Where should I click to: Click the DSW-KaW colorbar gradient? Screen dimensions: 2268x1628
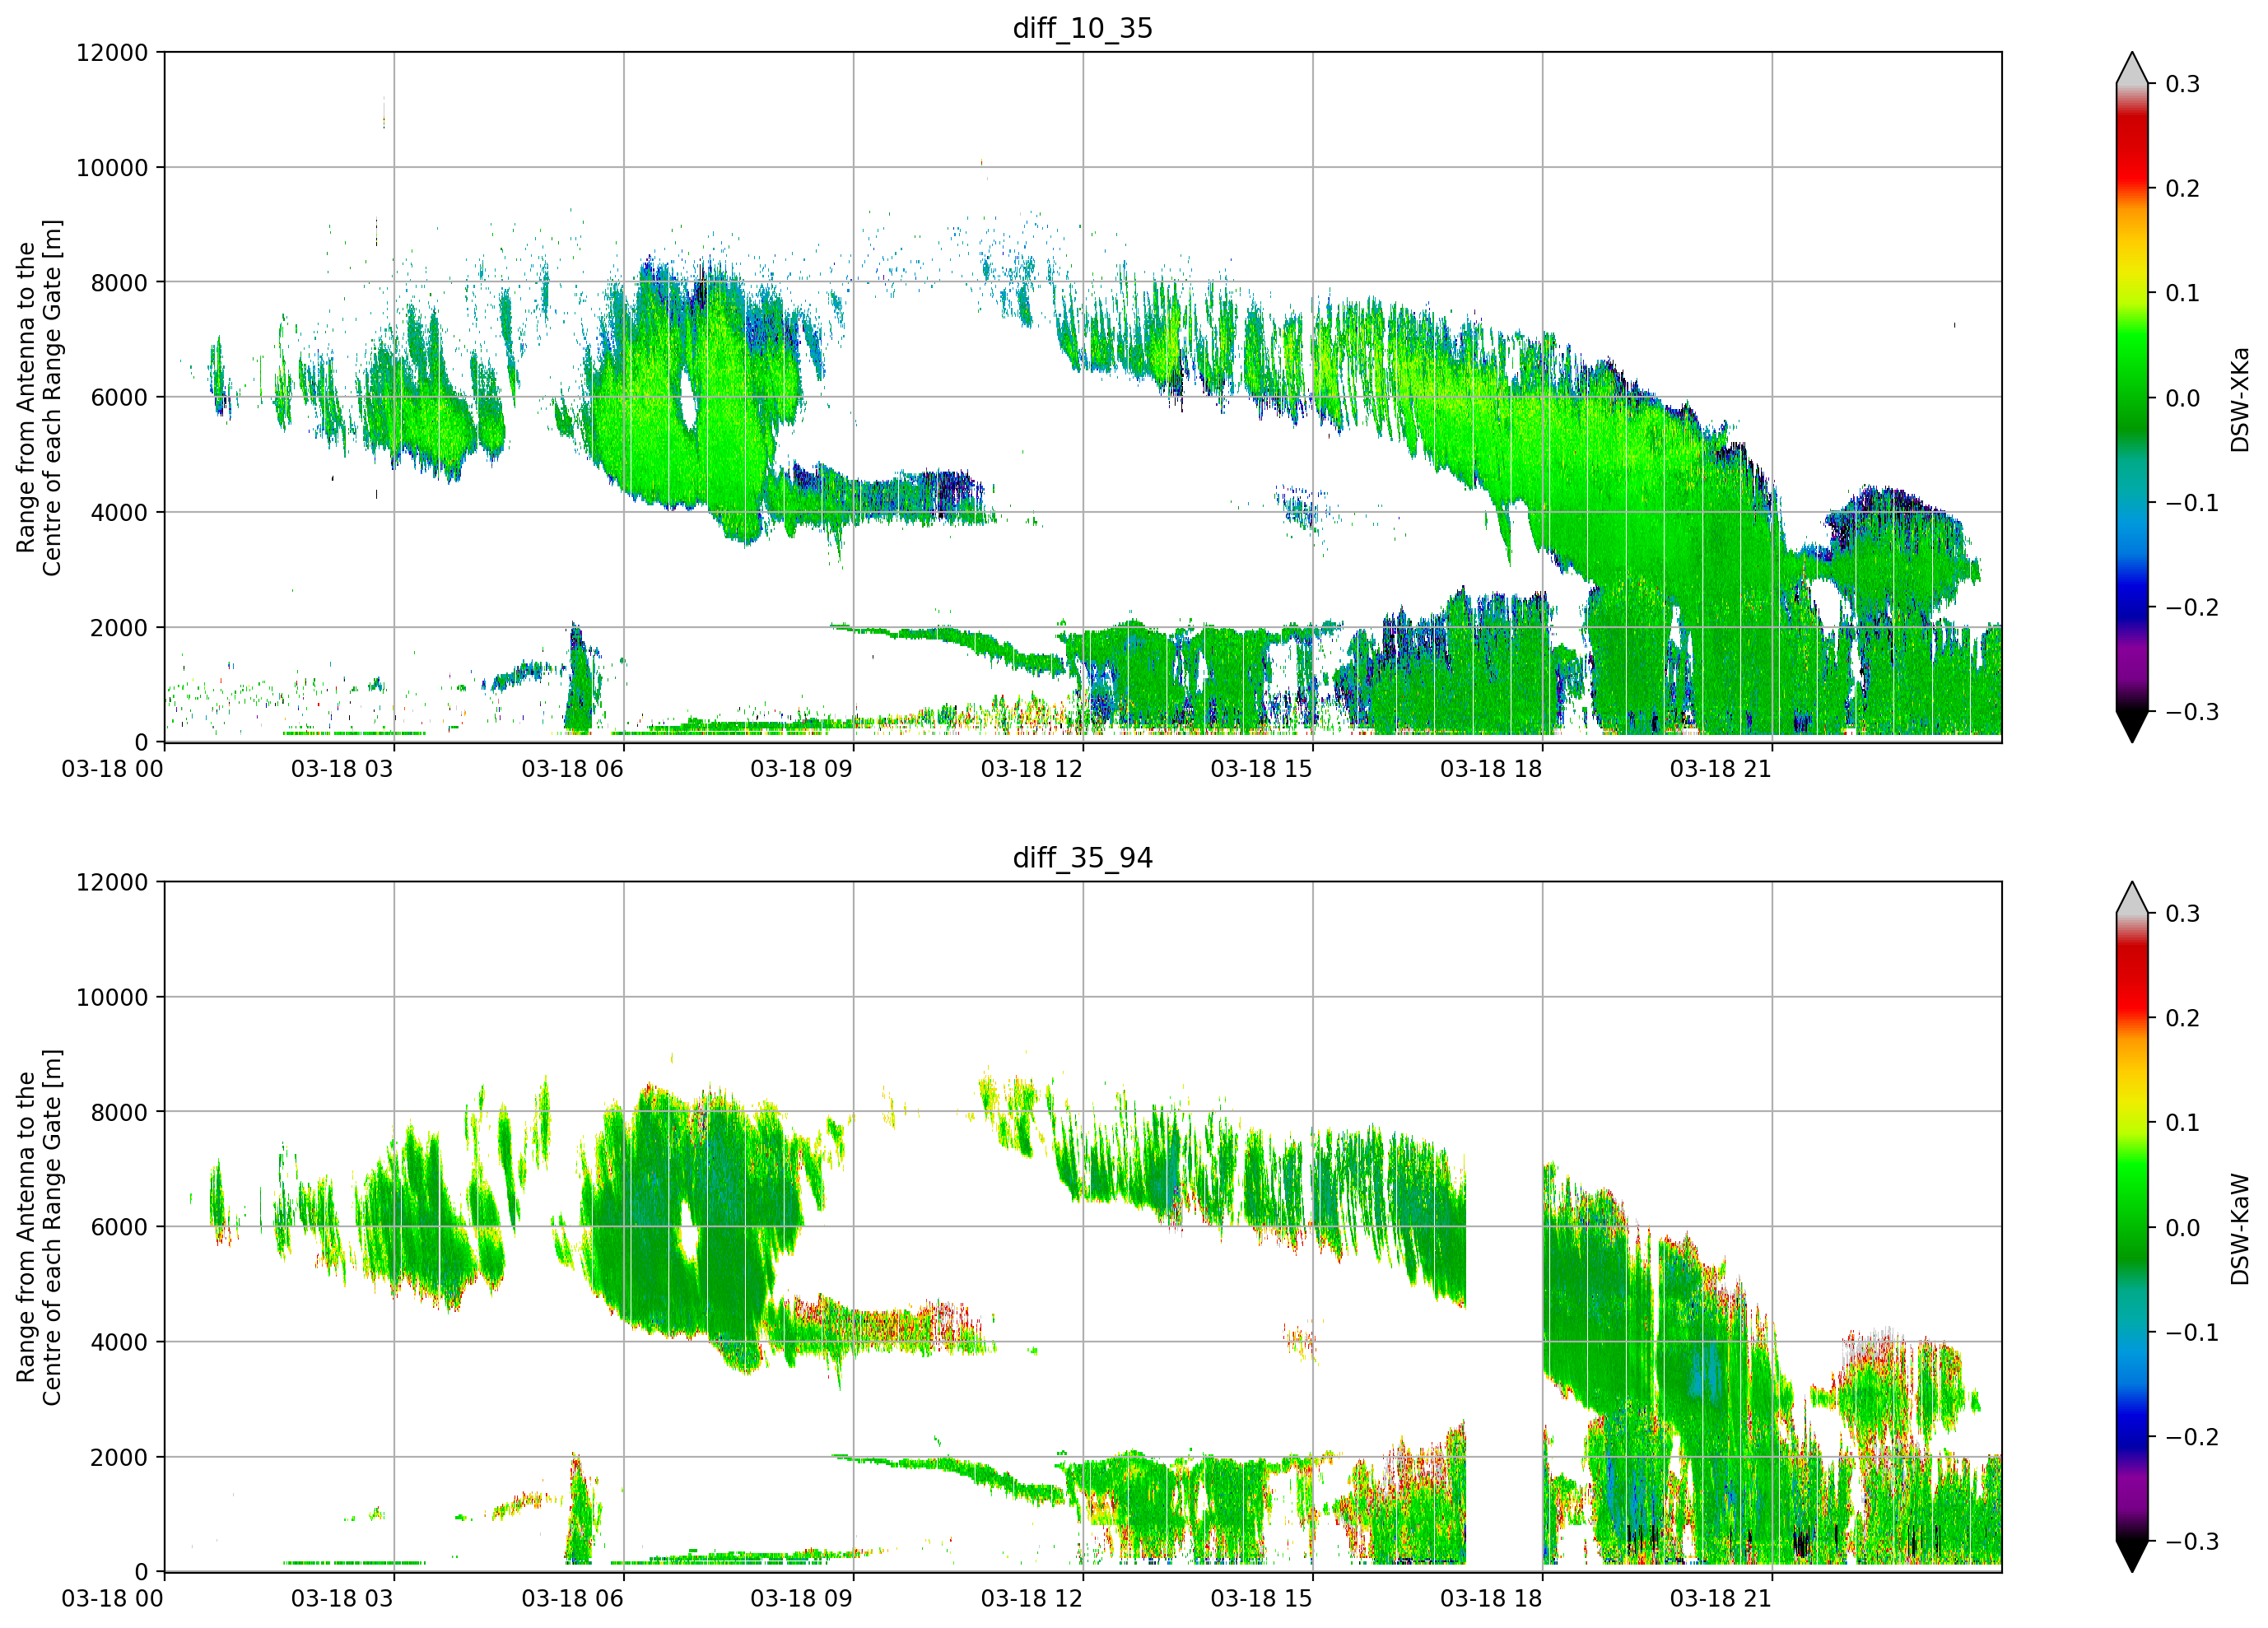2132,1227
